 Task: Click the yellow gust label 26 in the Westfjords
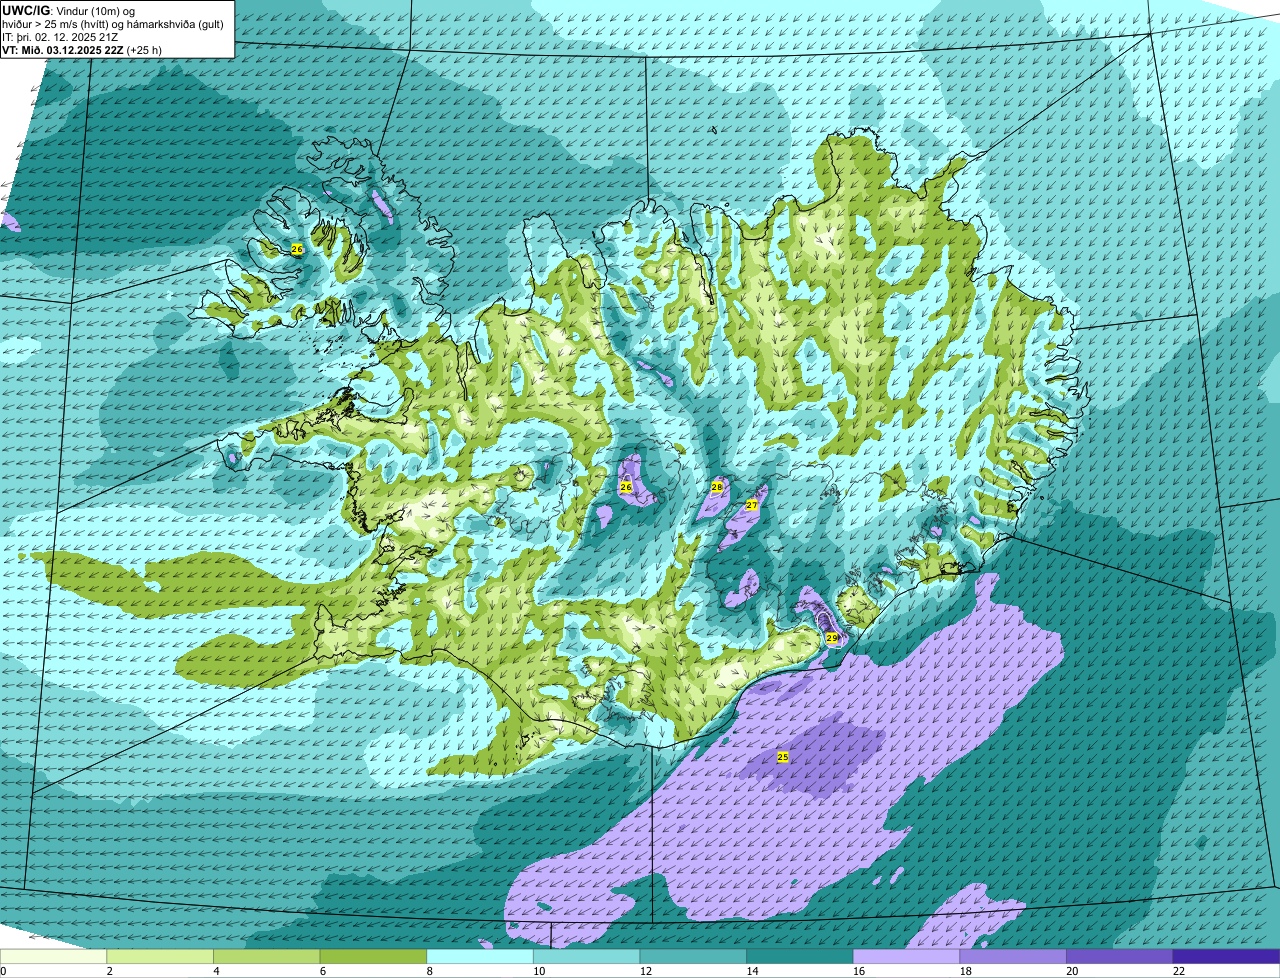(297, 249)
